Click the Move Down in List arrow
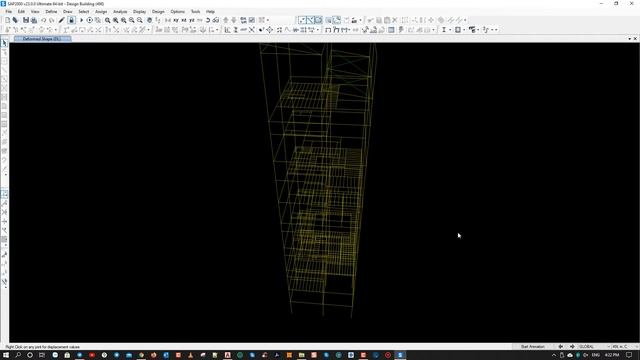The image size is (640, 360). [234, 20]
